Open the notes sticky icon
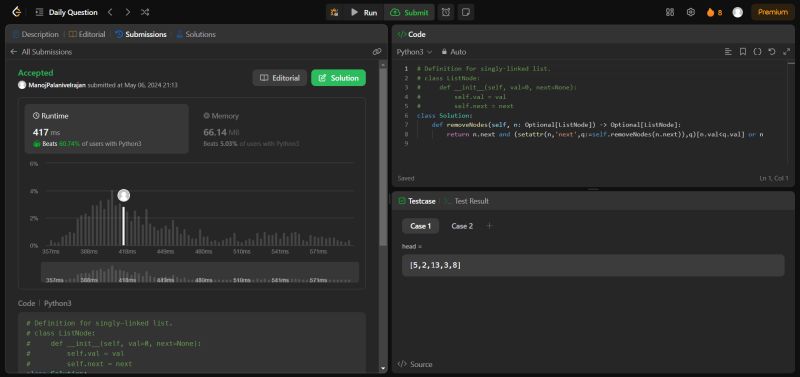800x377 pixels. pyautogui.click(x=465, y=12)
